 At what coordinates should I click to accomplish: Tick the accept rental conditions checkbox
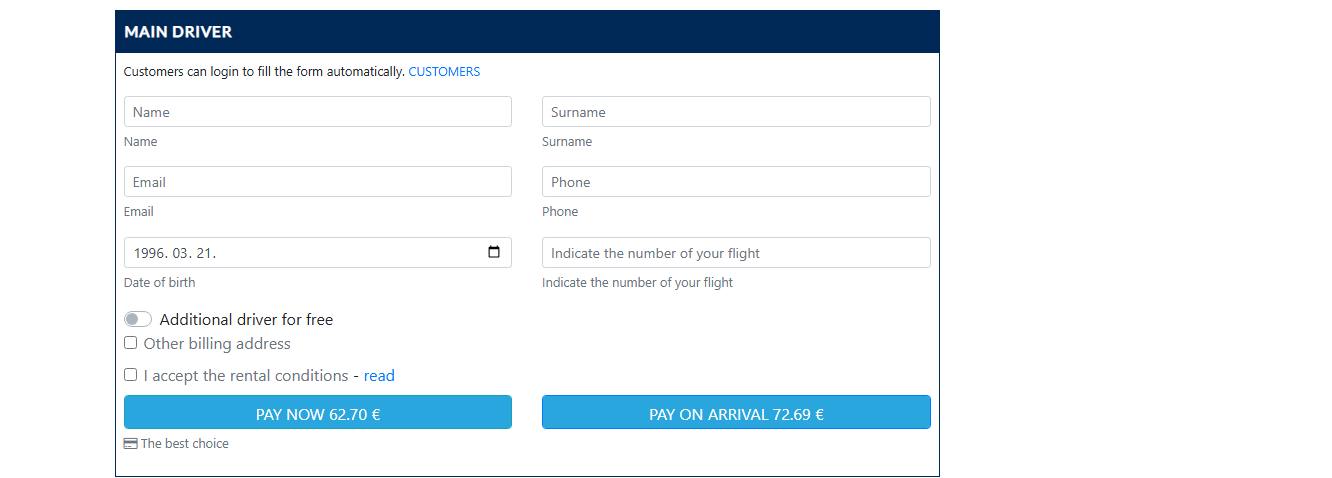tap(131, 375)
